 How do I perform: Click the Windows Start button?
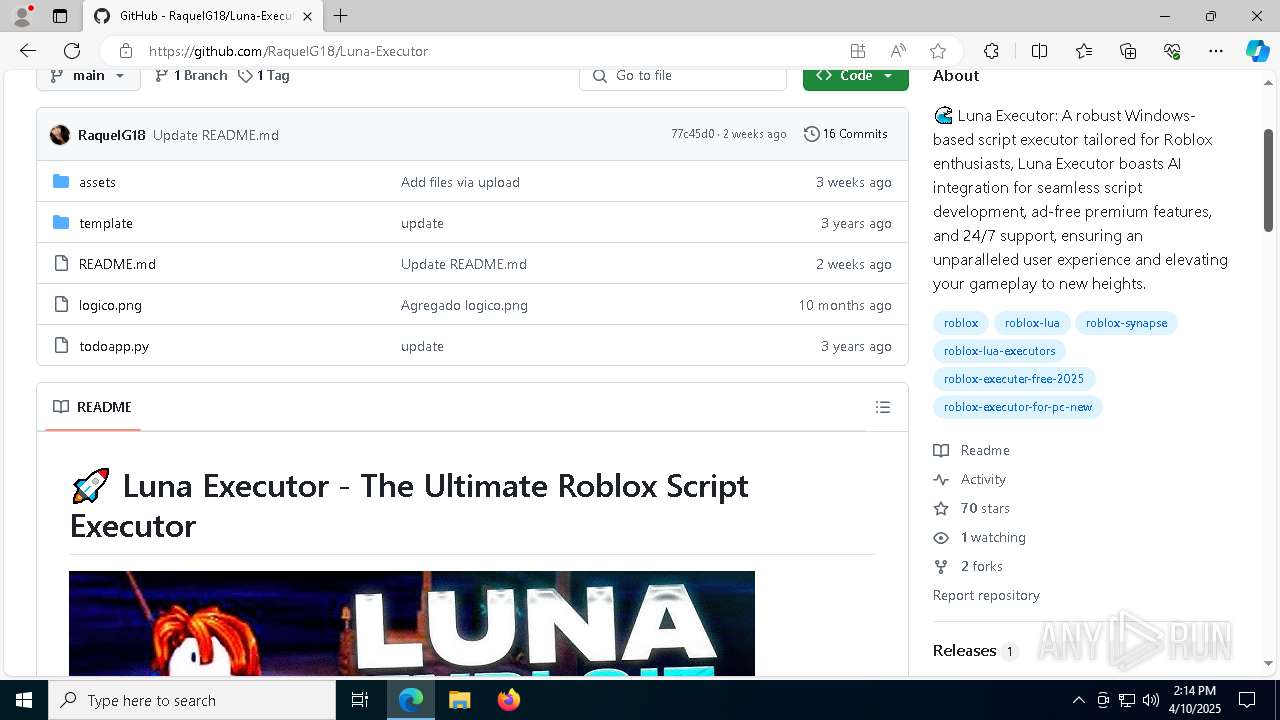click(24, 700)
